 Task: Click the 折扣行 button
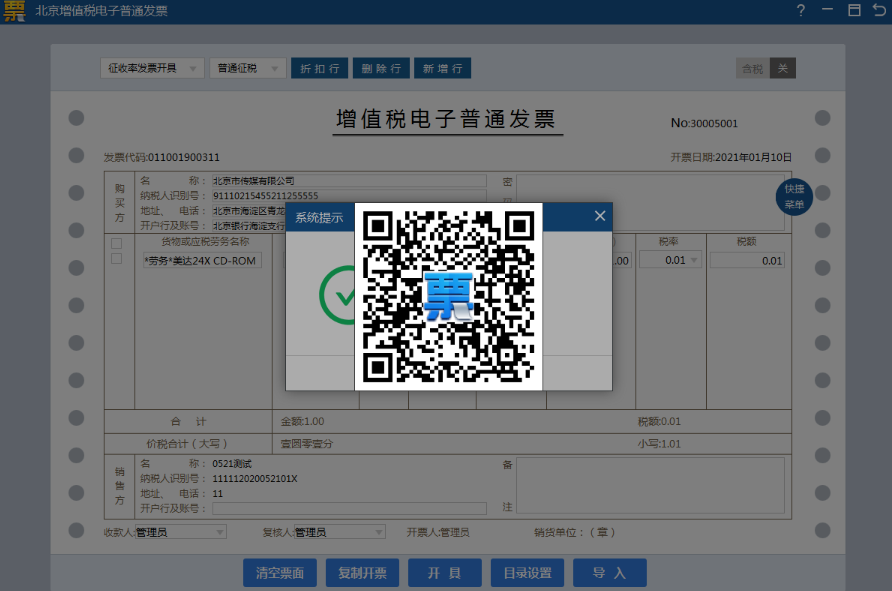[320, 68]
